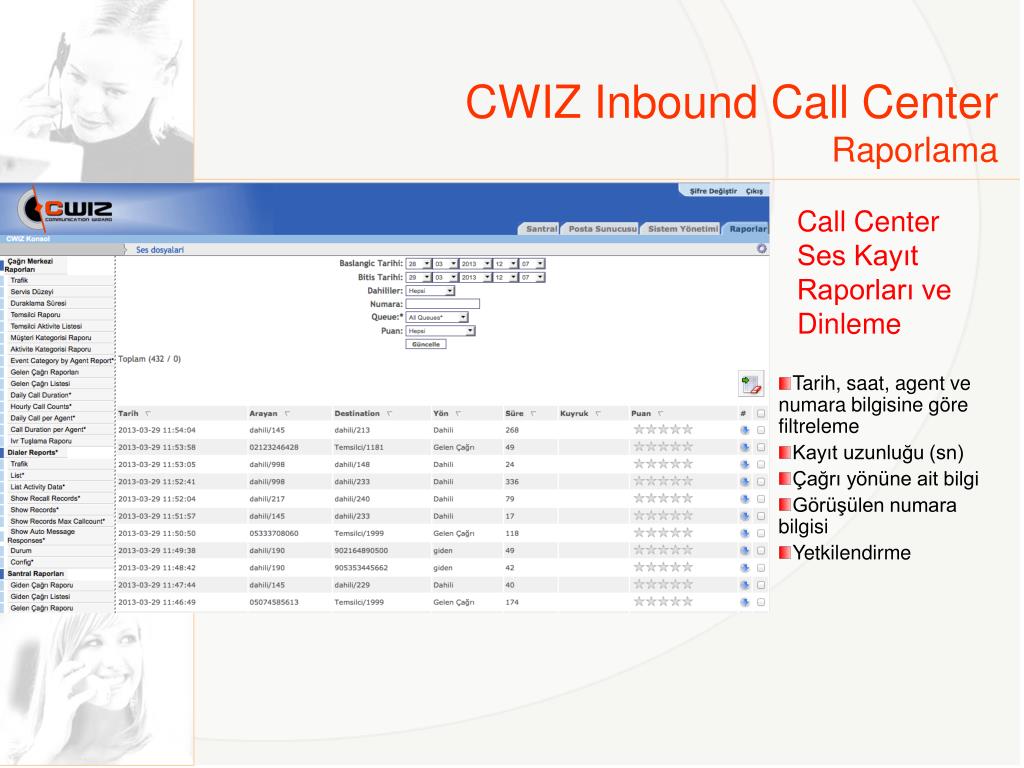This screenshot has width=1024, height=768.
Task: Open Show Recall Records item
Action: point(45,499)
